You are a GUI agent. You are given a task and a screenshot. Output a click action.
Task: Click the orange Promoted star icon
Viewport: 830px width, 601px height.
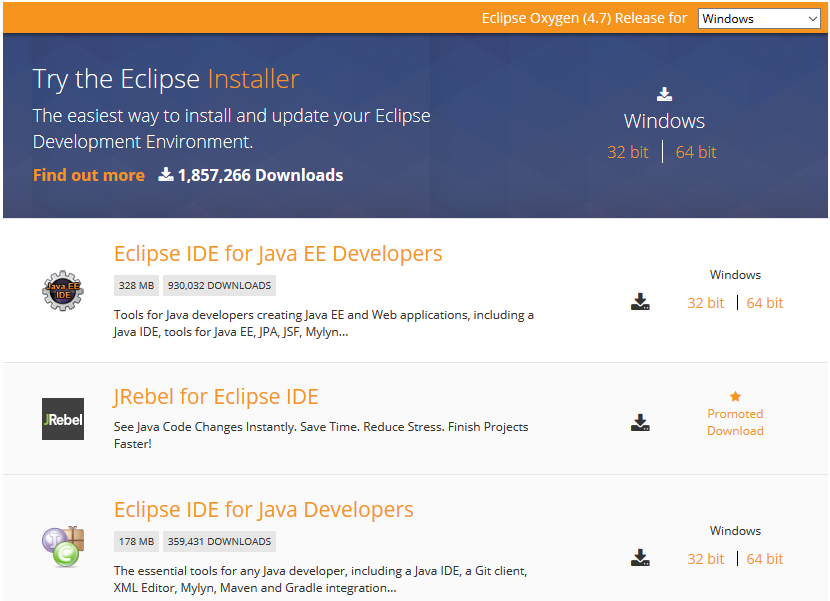[735, 396]
